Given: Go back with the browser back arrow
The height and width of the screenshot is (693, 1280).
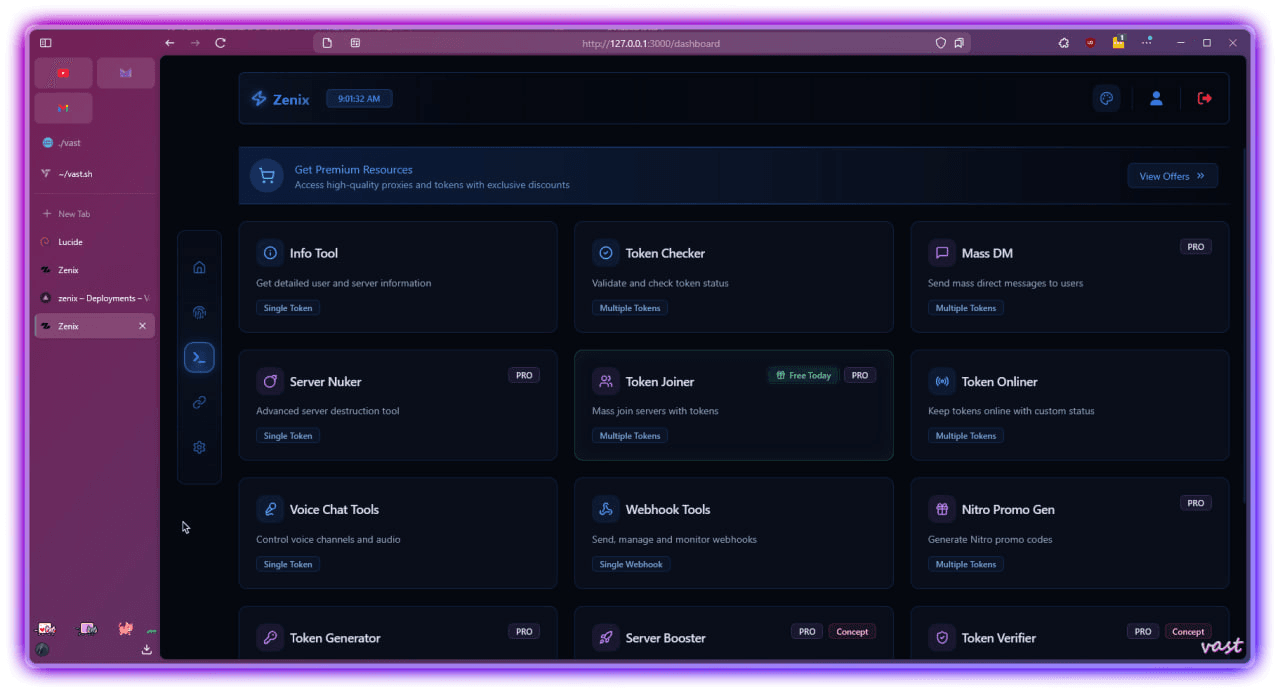Looking at the screenshot, I should 170,43.
